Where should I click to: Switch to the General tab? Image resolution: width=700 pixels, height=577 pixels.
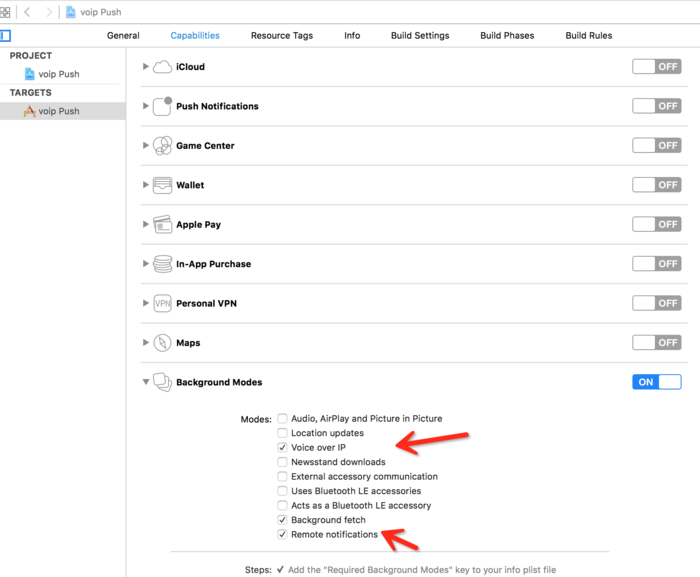123,35
